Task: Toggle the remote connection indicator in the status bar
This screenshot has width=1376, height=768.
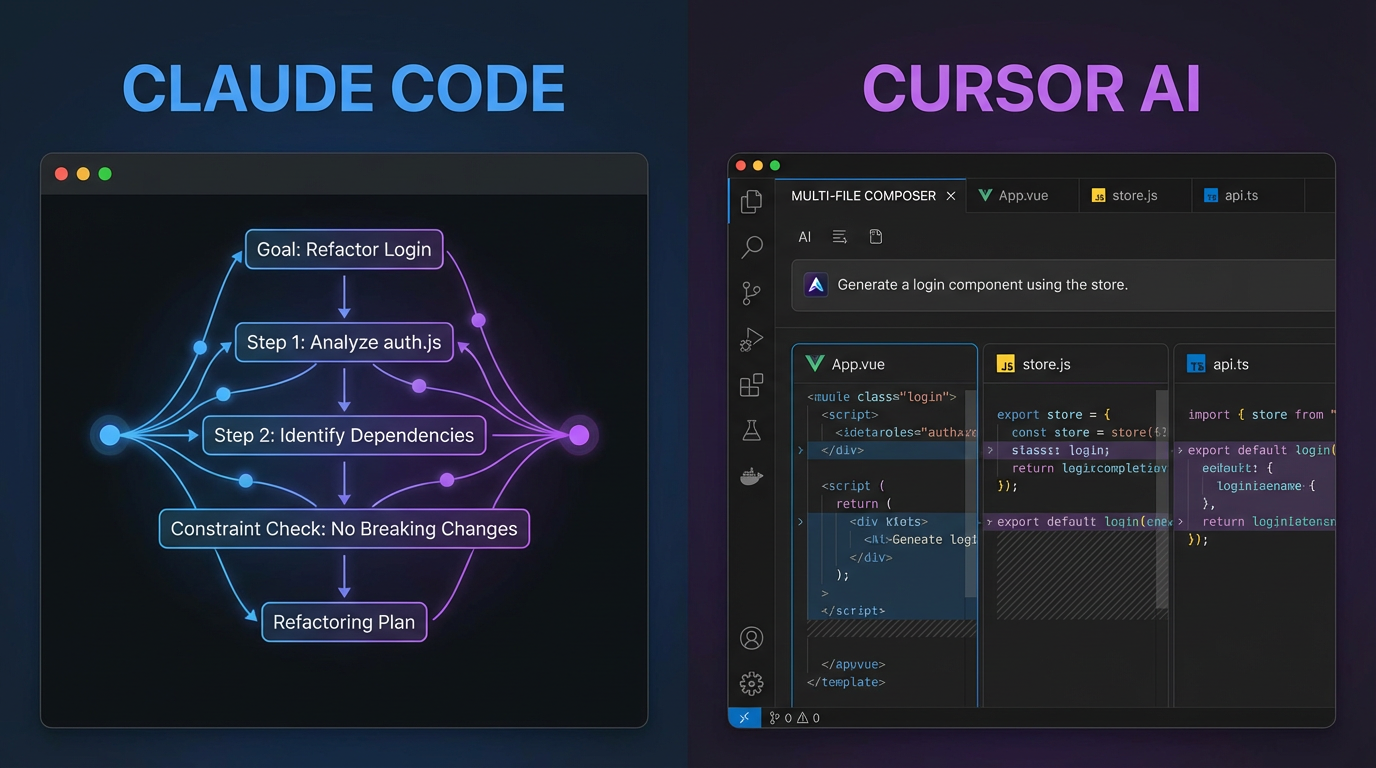Action: [744, 717]
